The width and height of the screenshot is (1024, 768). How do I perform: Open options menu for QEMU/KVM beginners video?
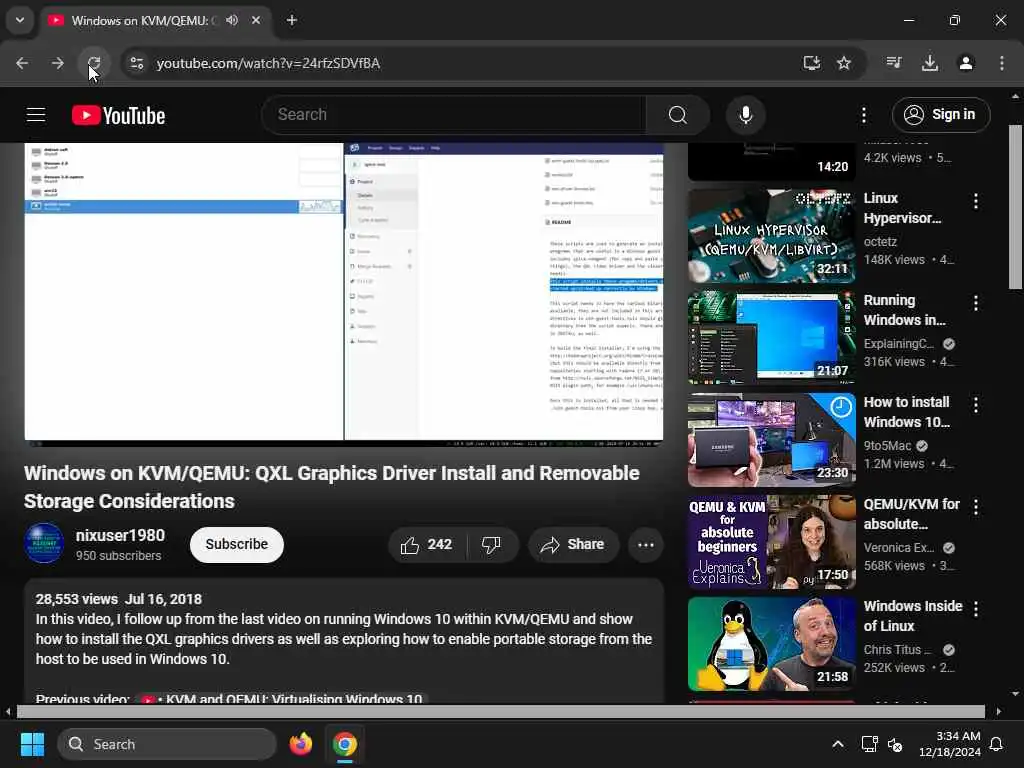coord(976,507)
